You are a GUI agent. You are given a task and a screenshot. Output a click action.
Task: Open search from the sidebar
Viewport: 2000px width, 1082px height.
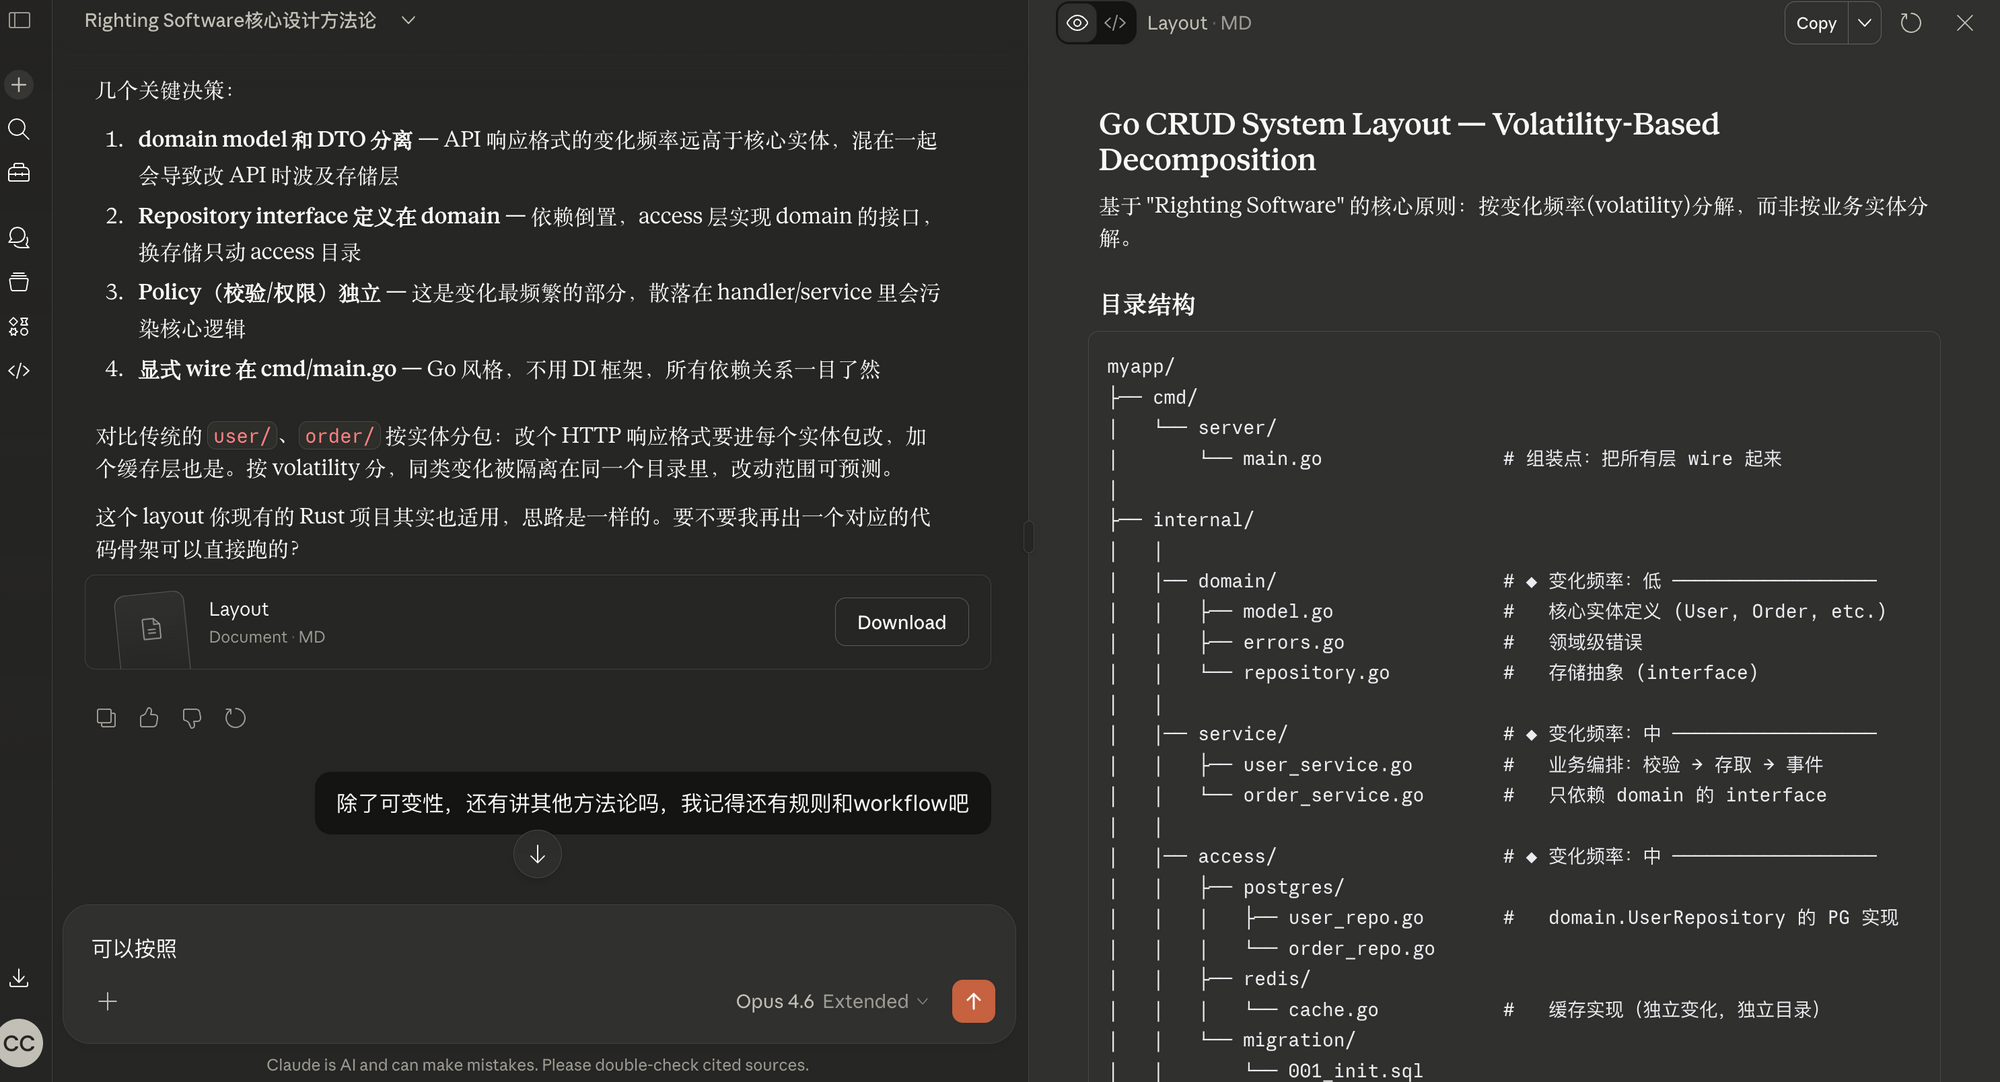point(19,129)
